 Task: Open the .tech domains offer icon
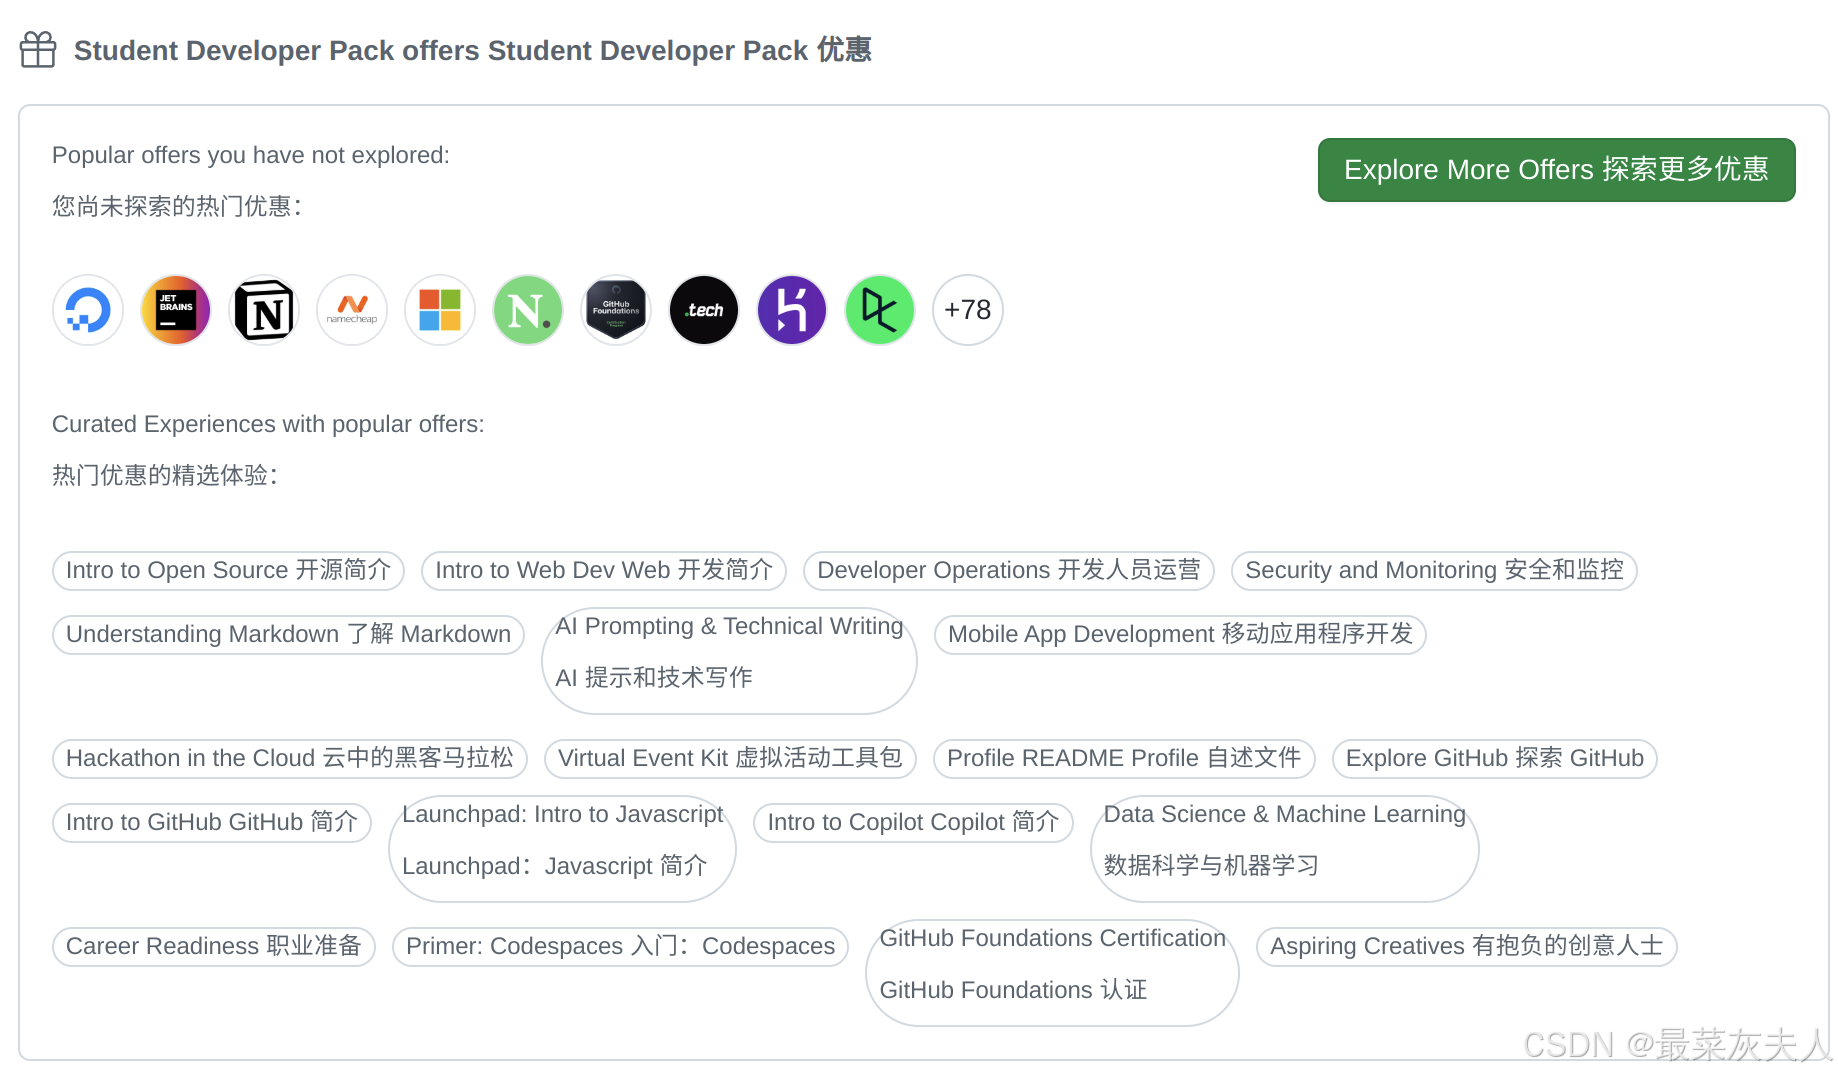click(704, 310)
